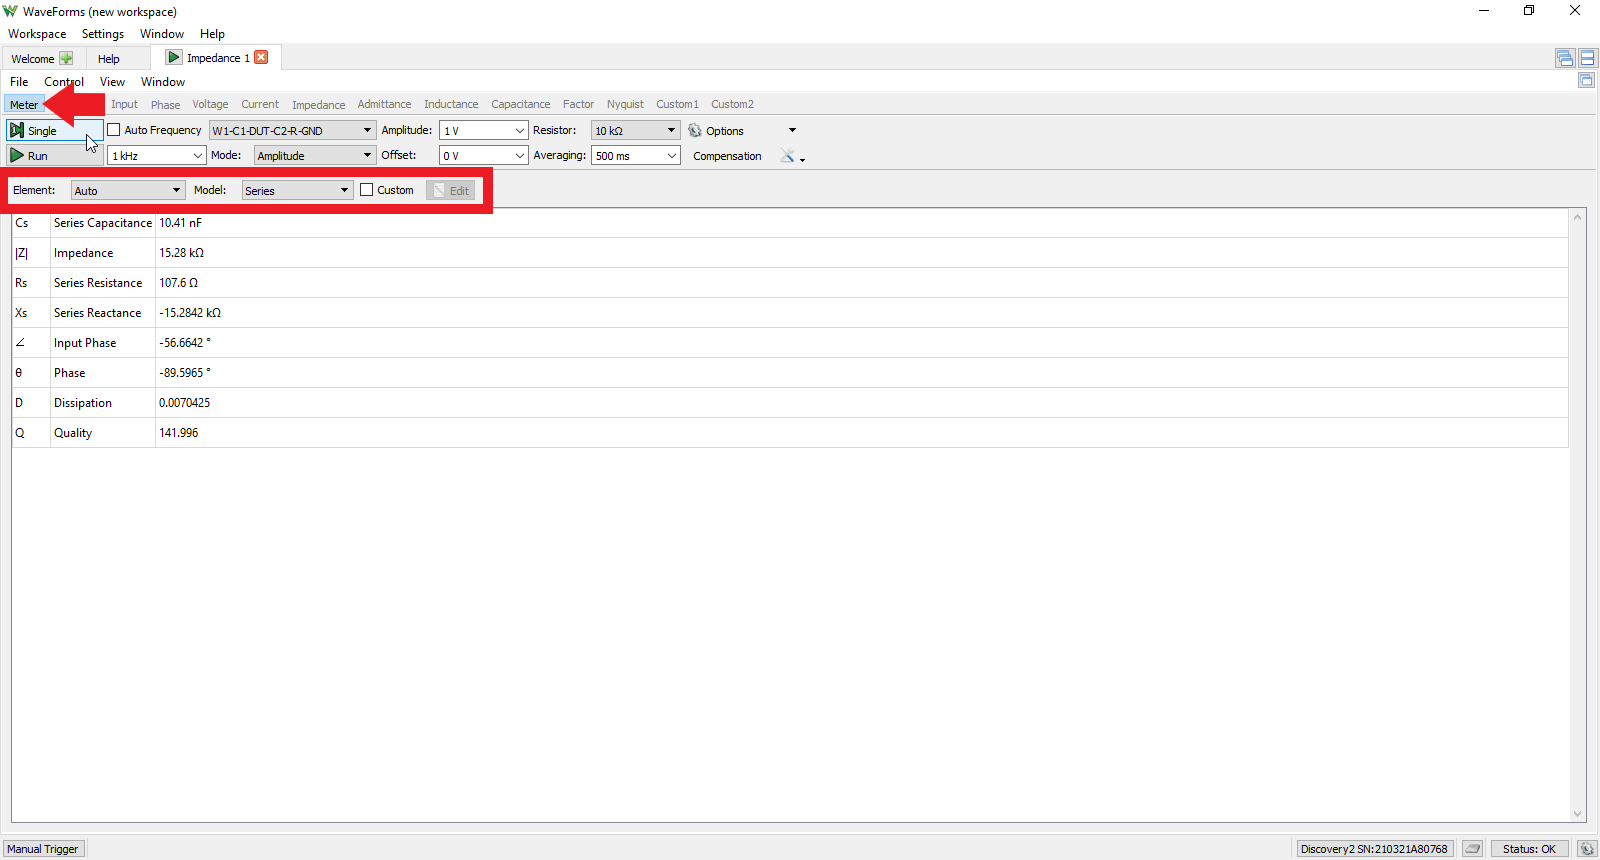Click the cascade windows icon

[x=1565, y=58]
